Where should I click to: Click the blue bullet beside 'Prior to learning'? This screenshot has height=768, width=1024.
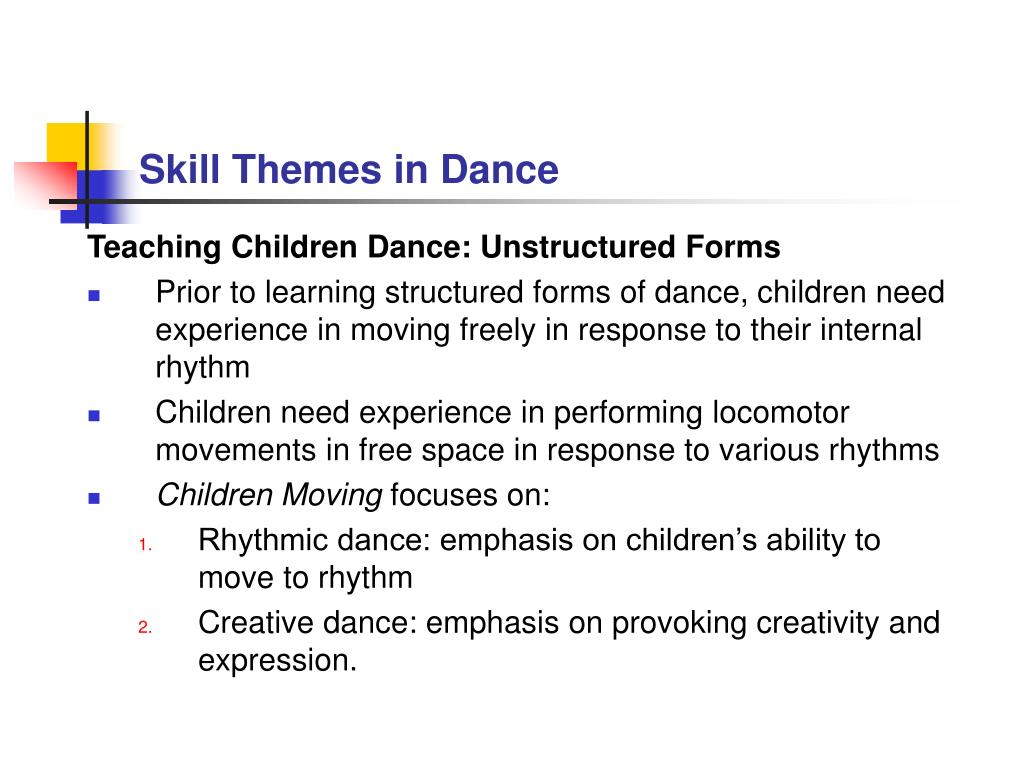click(x=94, y=296)
